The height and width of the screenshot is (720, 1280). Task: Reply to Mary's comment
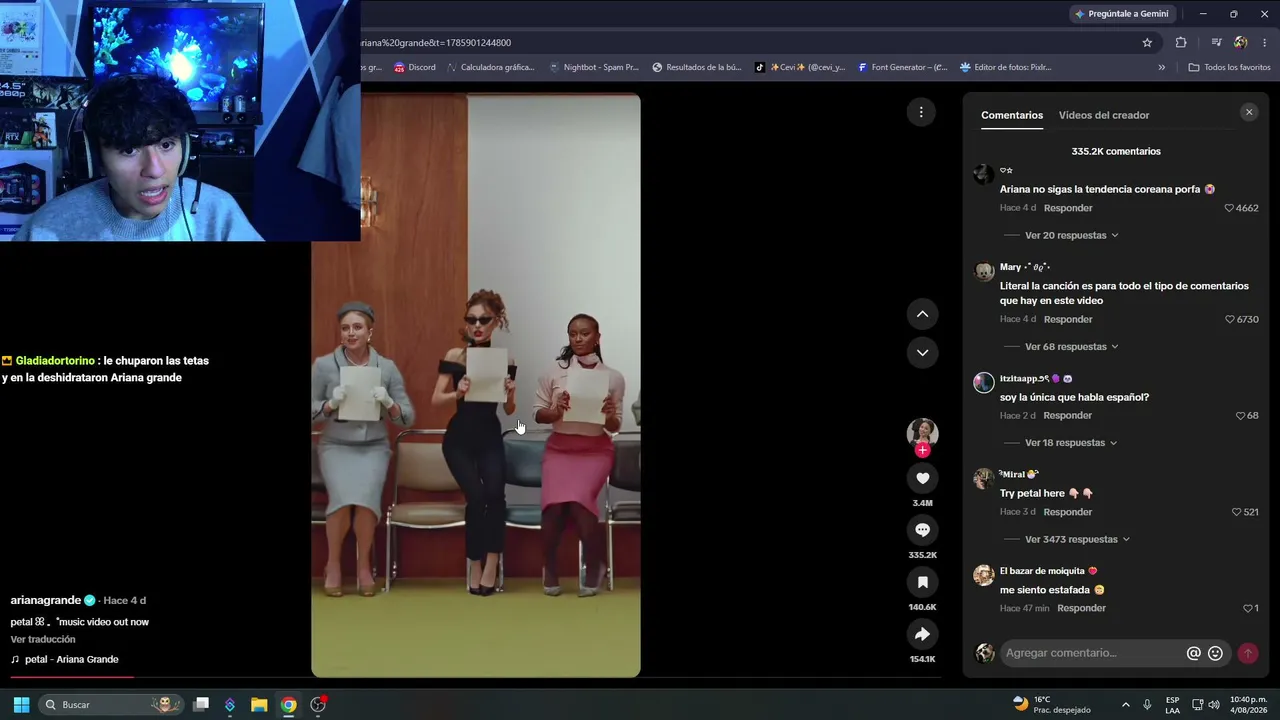point(1068,319)
